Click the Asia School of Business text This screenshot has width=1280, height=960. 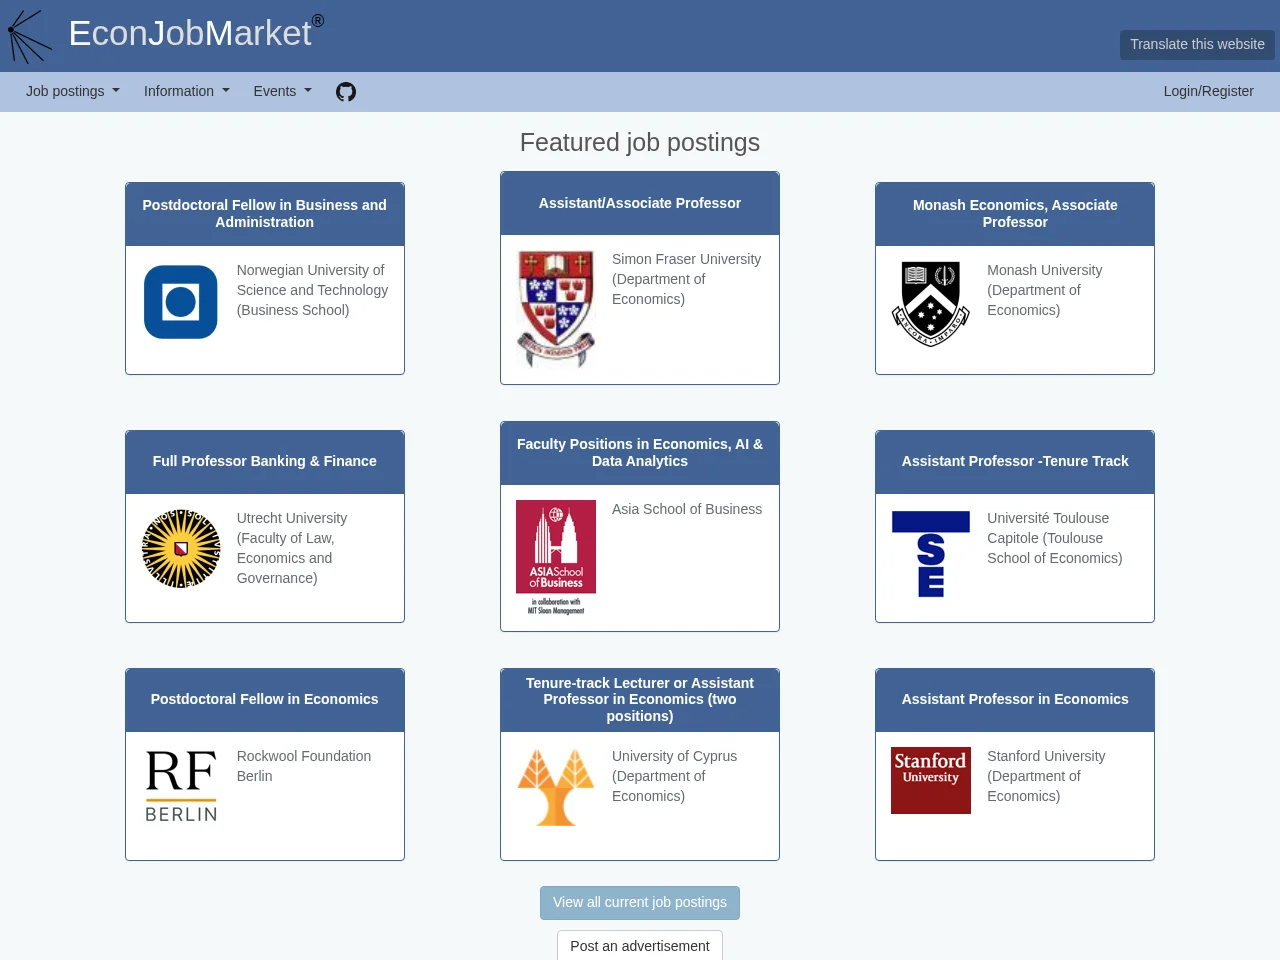687,509
